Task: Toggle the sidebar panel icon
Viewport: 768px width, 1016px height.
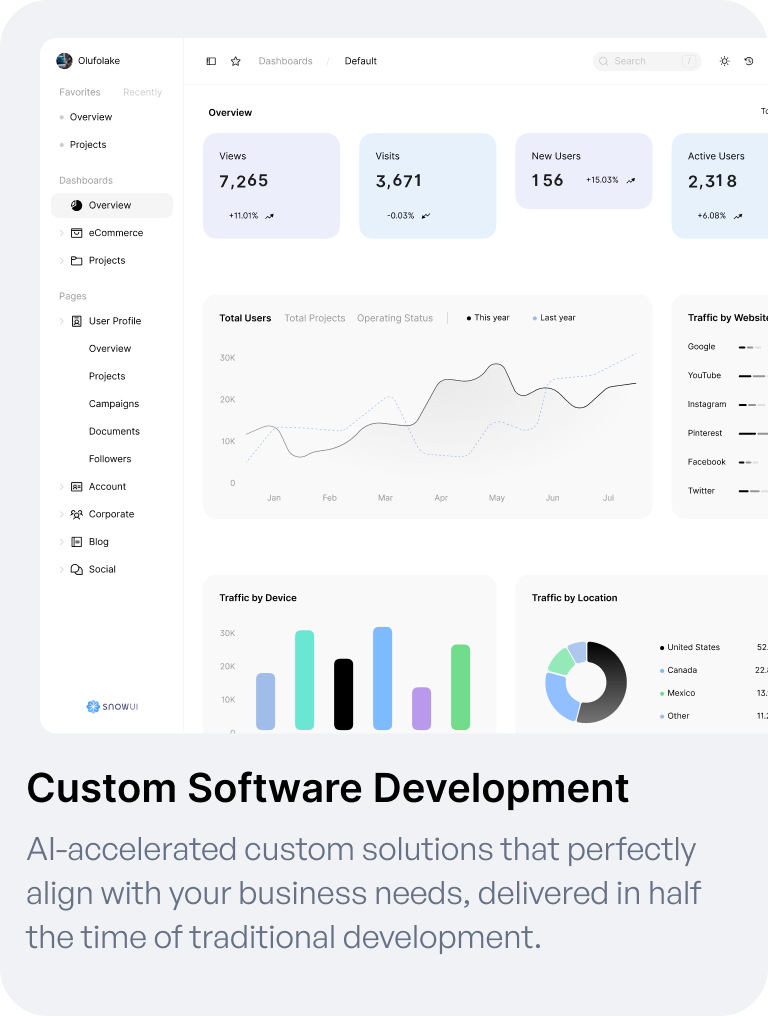Action: [x=211, y=61]
